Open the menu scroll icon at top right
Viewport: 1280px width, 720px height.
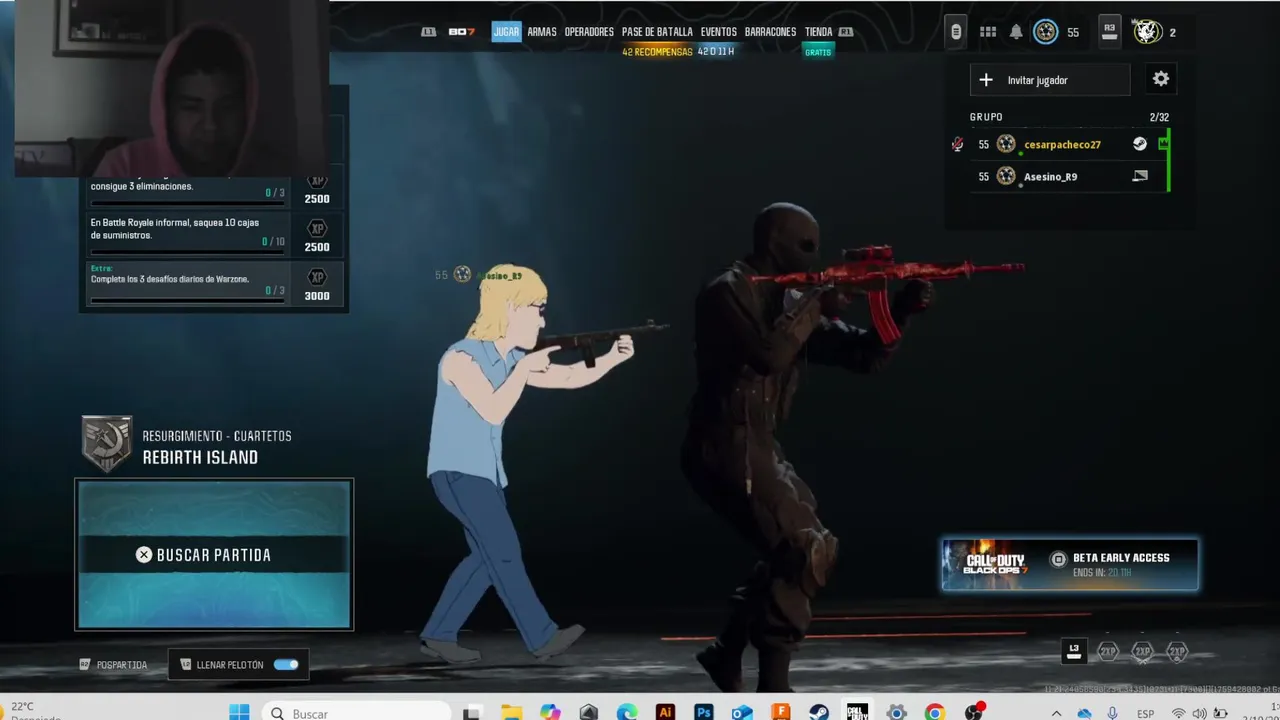click(x=956, y=32)
